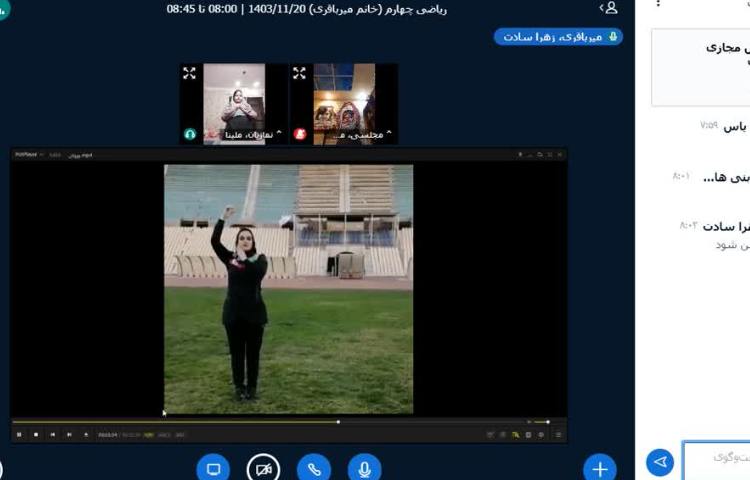Send the chat message with arrow button
This screenshot has height=480, width=750.
coord(660,462)
